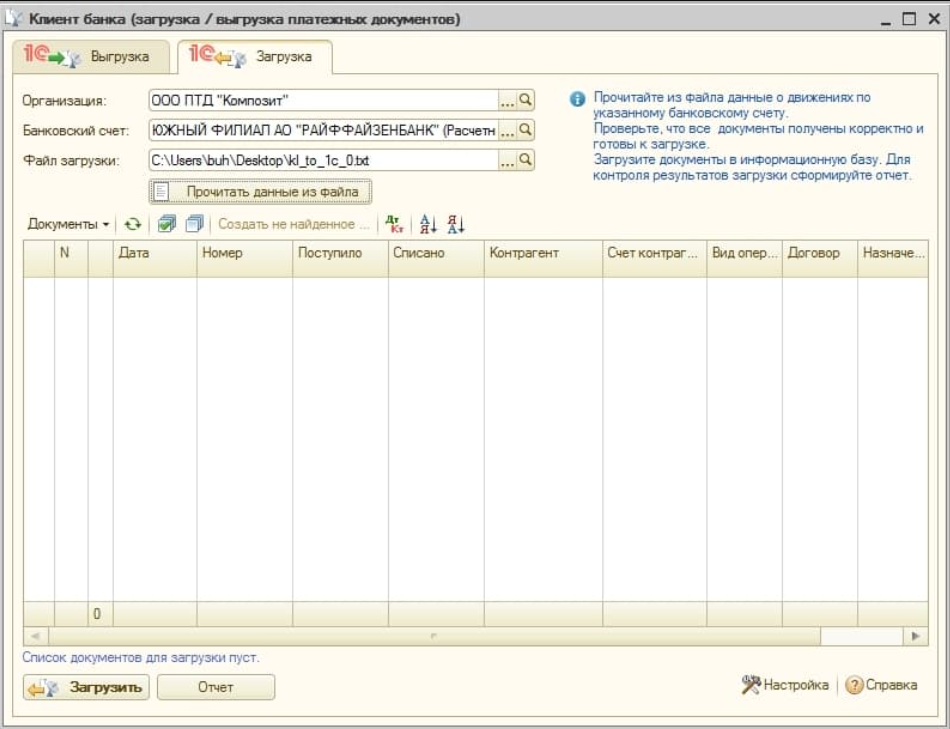950x729 pixels.
Task: Click the refresh icon in documents toolbar
Action: tap(133, 225)
